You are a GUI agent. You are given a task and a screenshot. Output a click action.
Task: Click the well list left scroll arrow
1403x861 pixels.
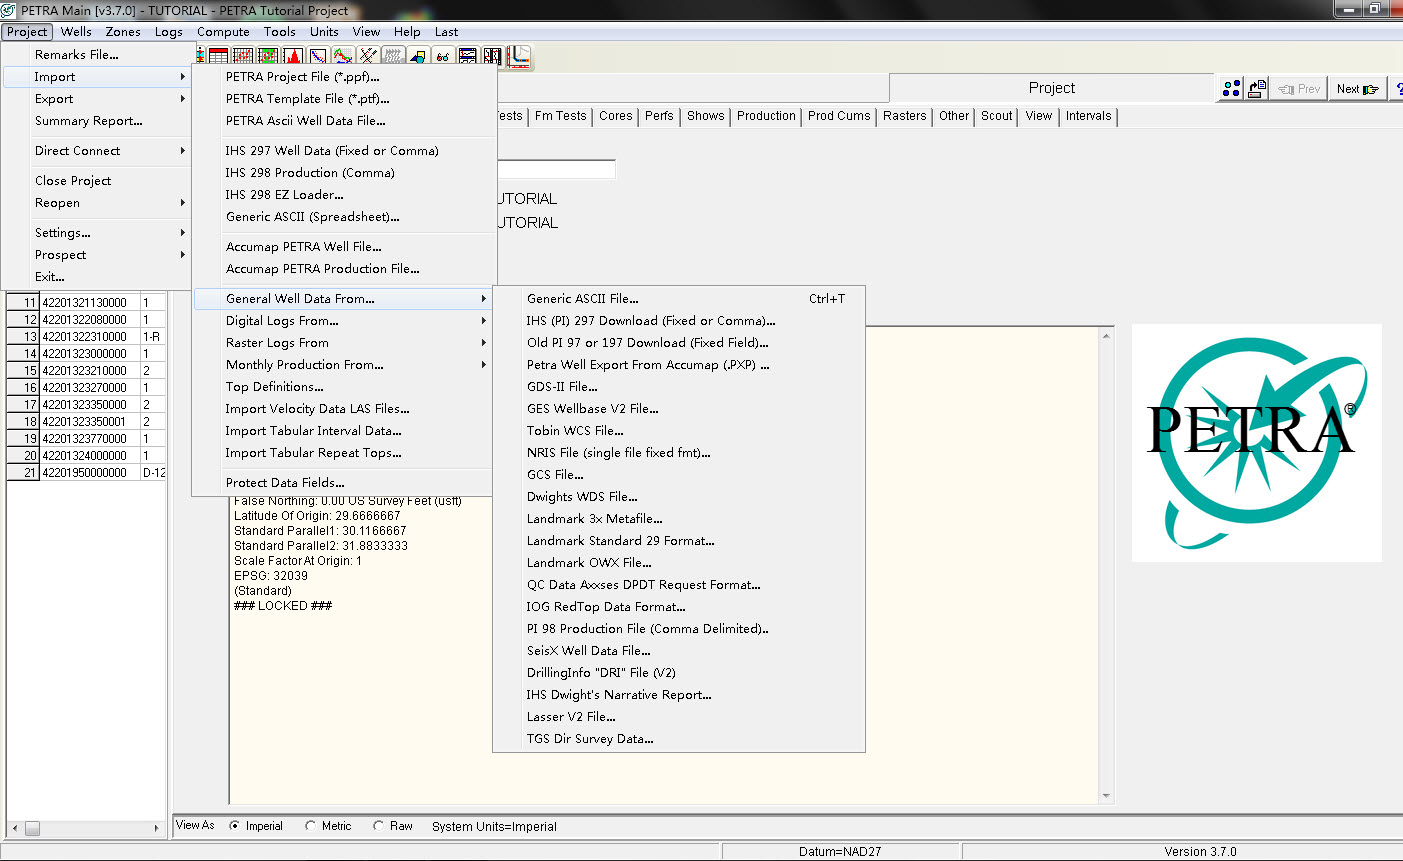[x=14, y=828]
